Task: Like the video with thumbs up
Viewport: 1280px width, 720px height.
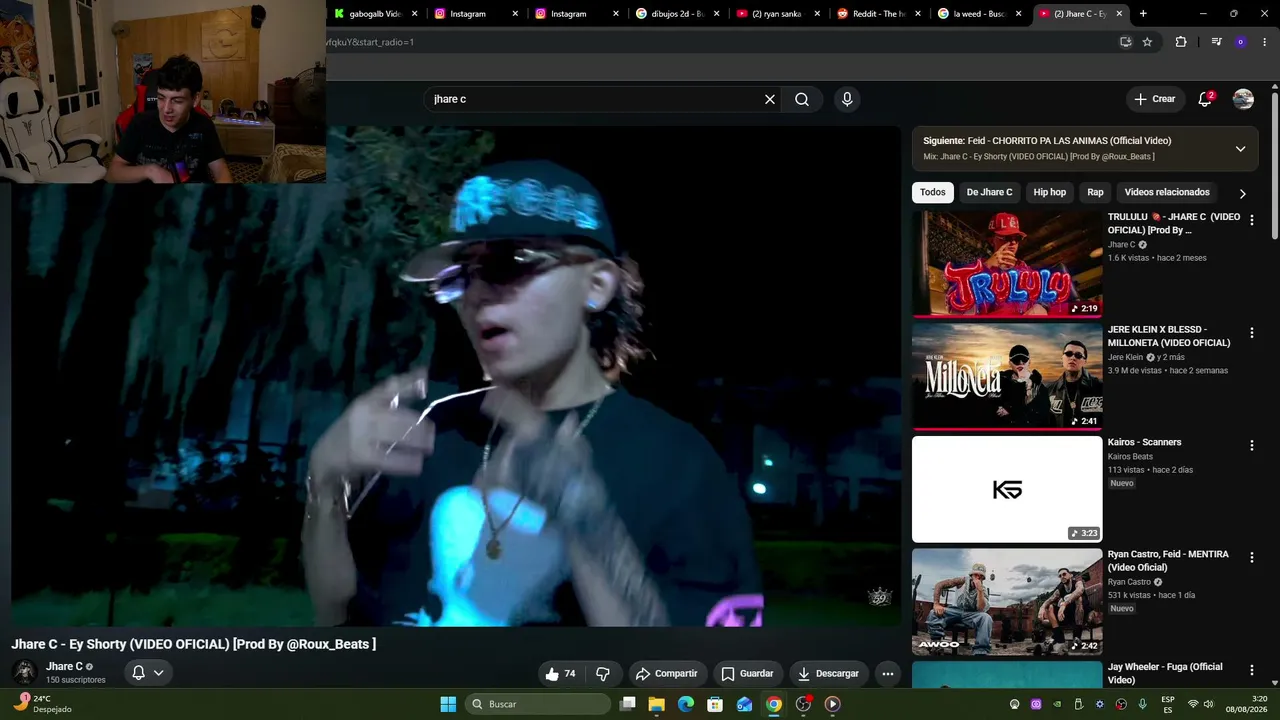Action: (x=560, y=674)
